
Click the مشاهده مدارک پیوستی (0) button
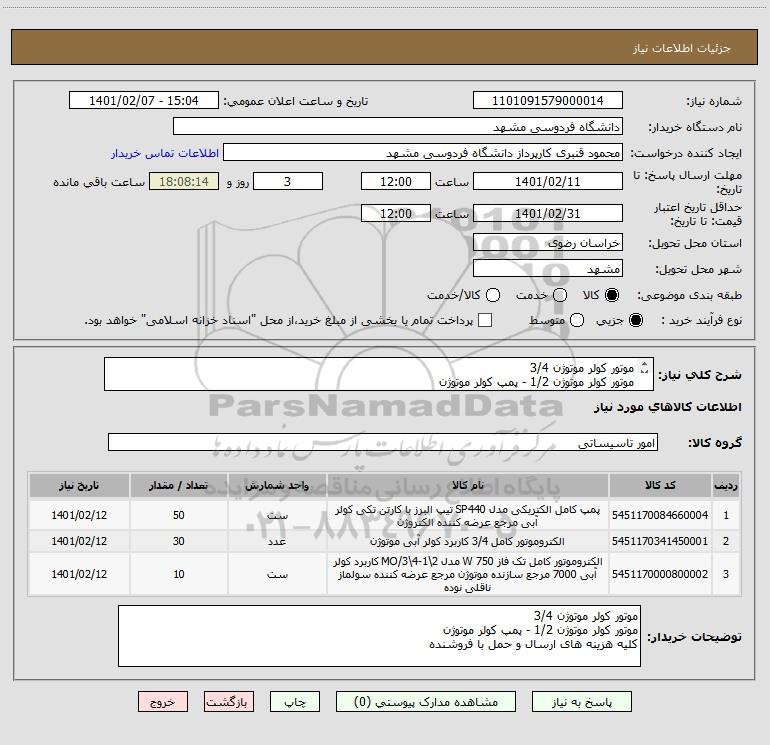pyautogui.click(x=426, y=702)
